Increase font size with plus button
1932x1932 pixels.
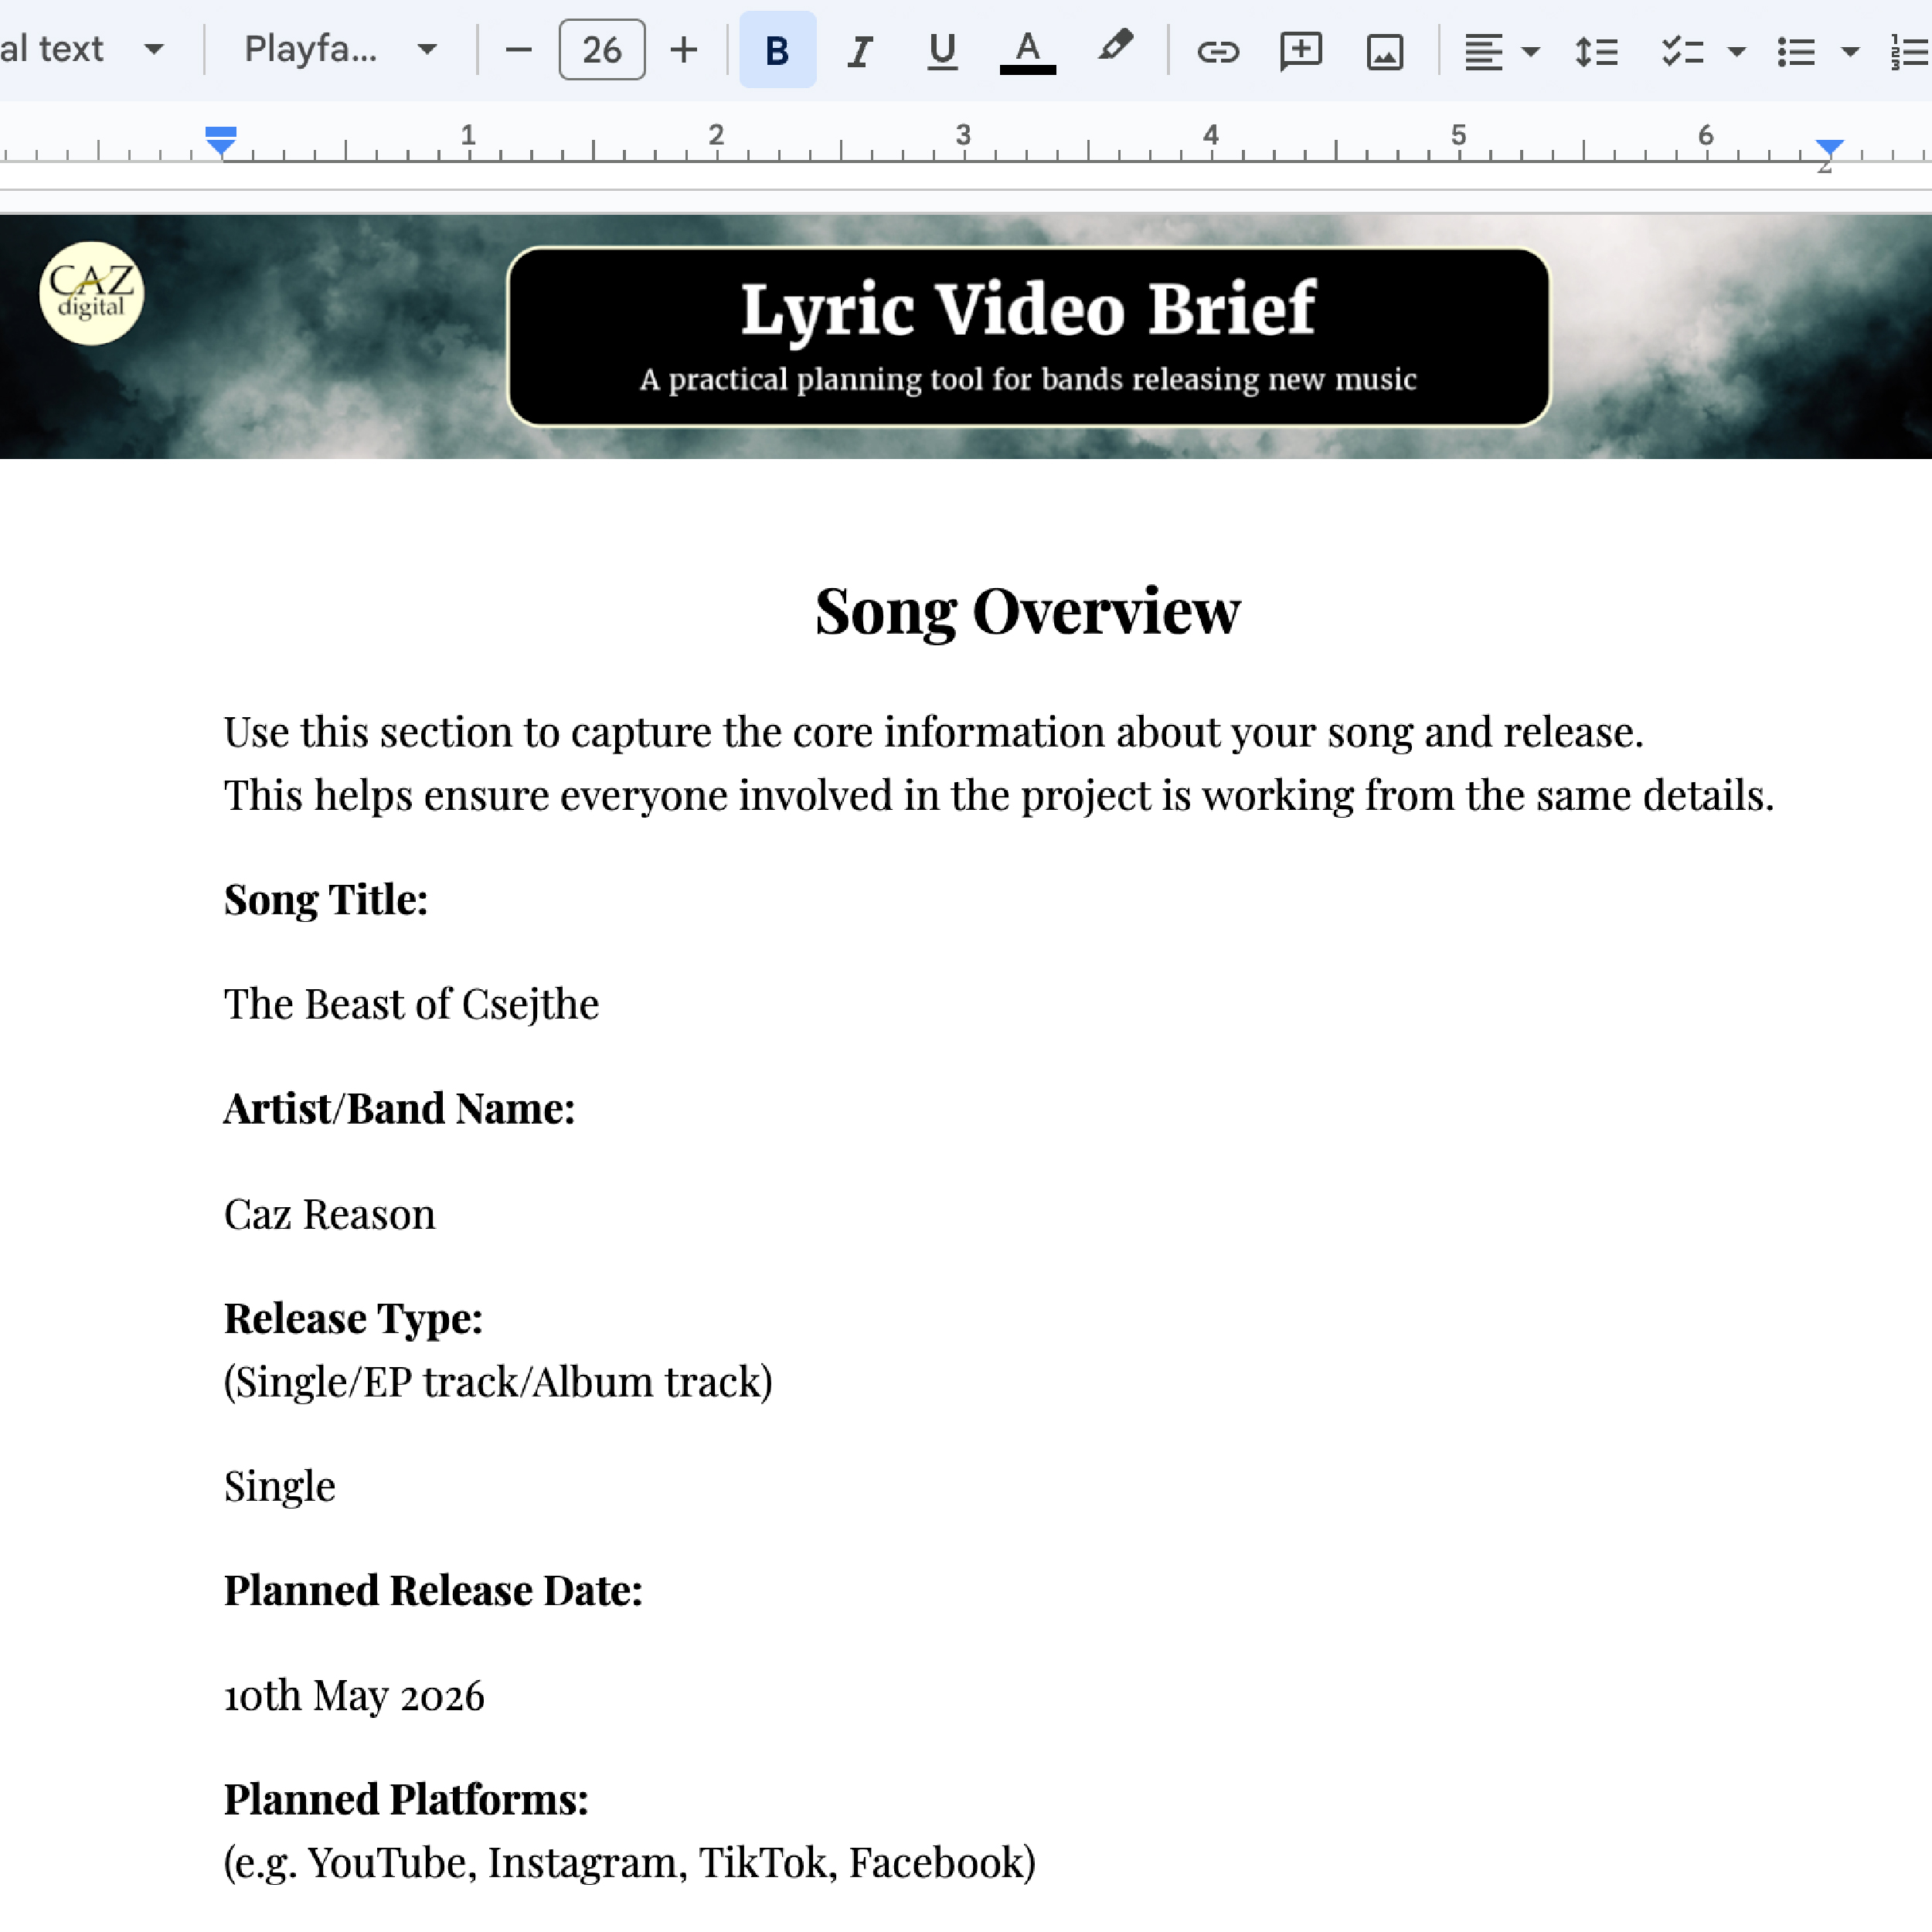pos(684,49)
